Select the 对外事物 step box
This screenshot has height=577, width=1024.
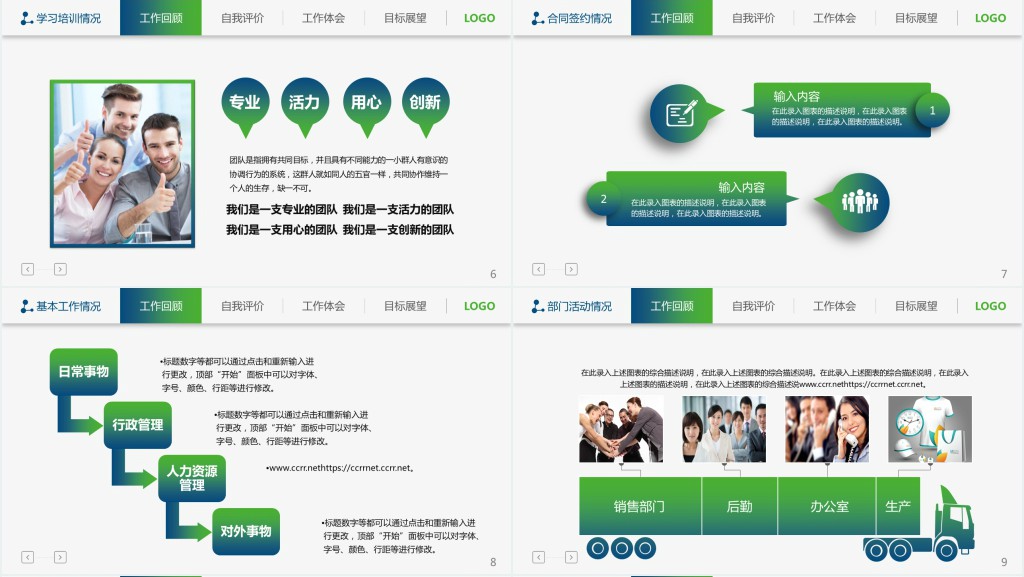pos(246,531)
